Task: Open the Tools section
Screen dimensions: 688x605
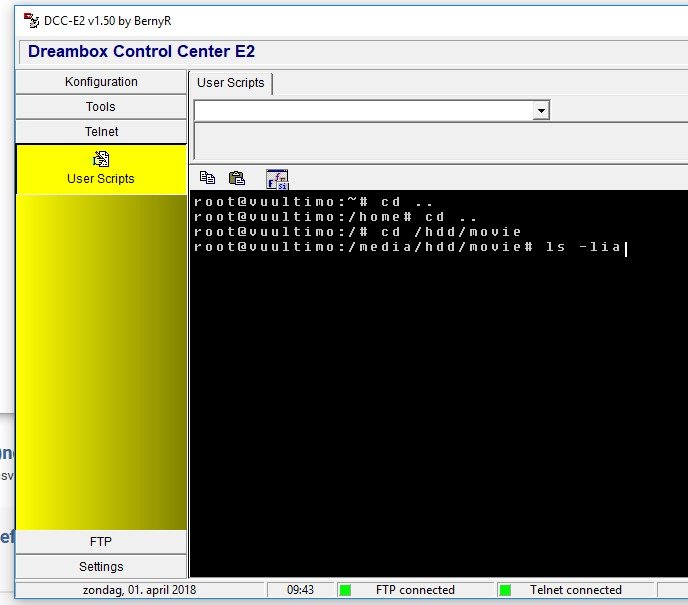Action: [x=101, y=107]
